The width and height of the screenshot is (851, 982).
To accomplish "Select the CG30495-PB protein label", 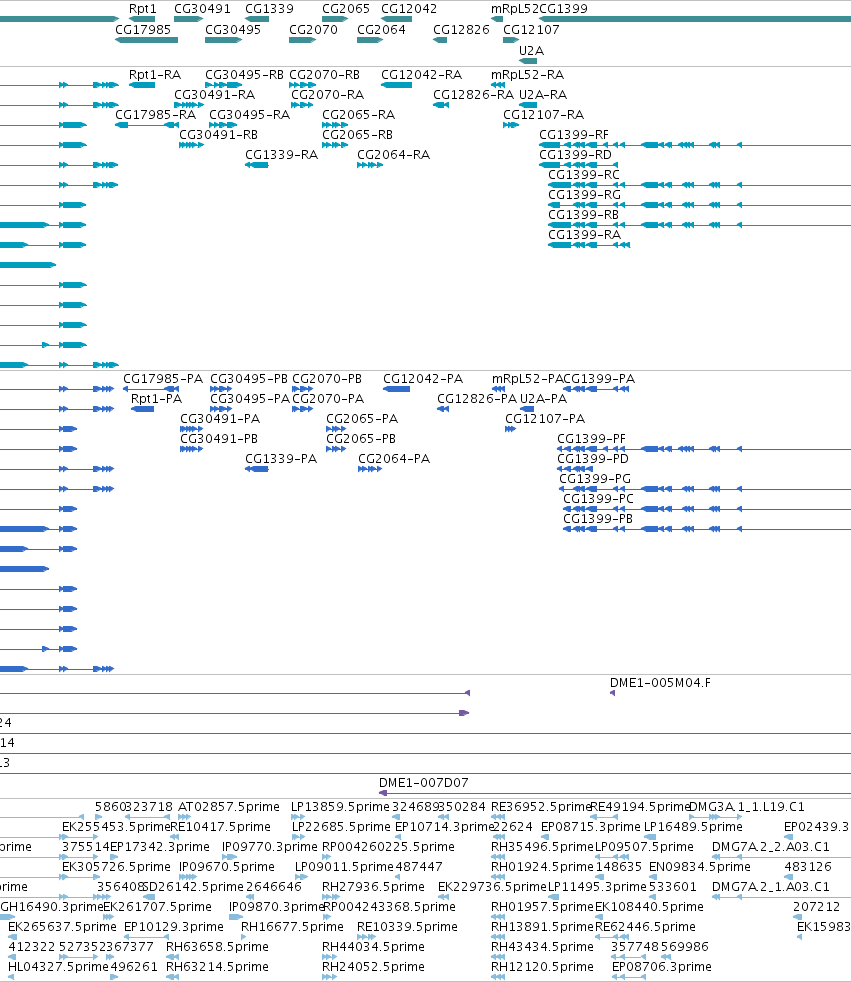I will [x=249, y=379].
